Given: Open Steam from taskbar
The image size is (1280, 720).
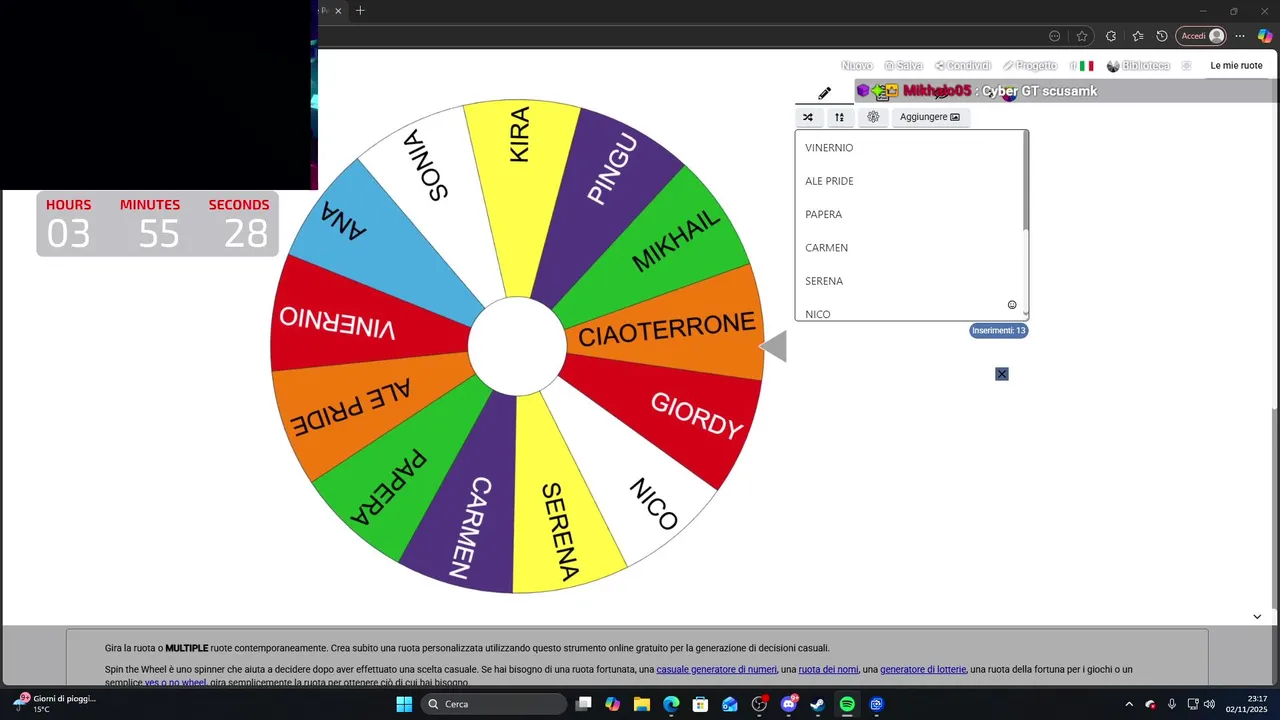Looking at the screenshot, I should (817, 704).
